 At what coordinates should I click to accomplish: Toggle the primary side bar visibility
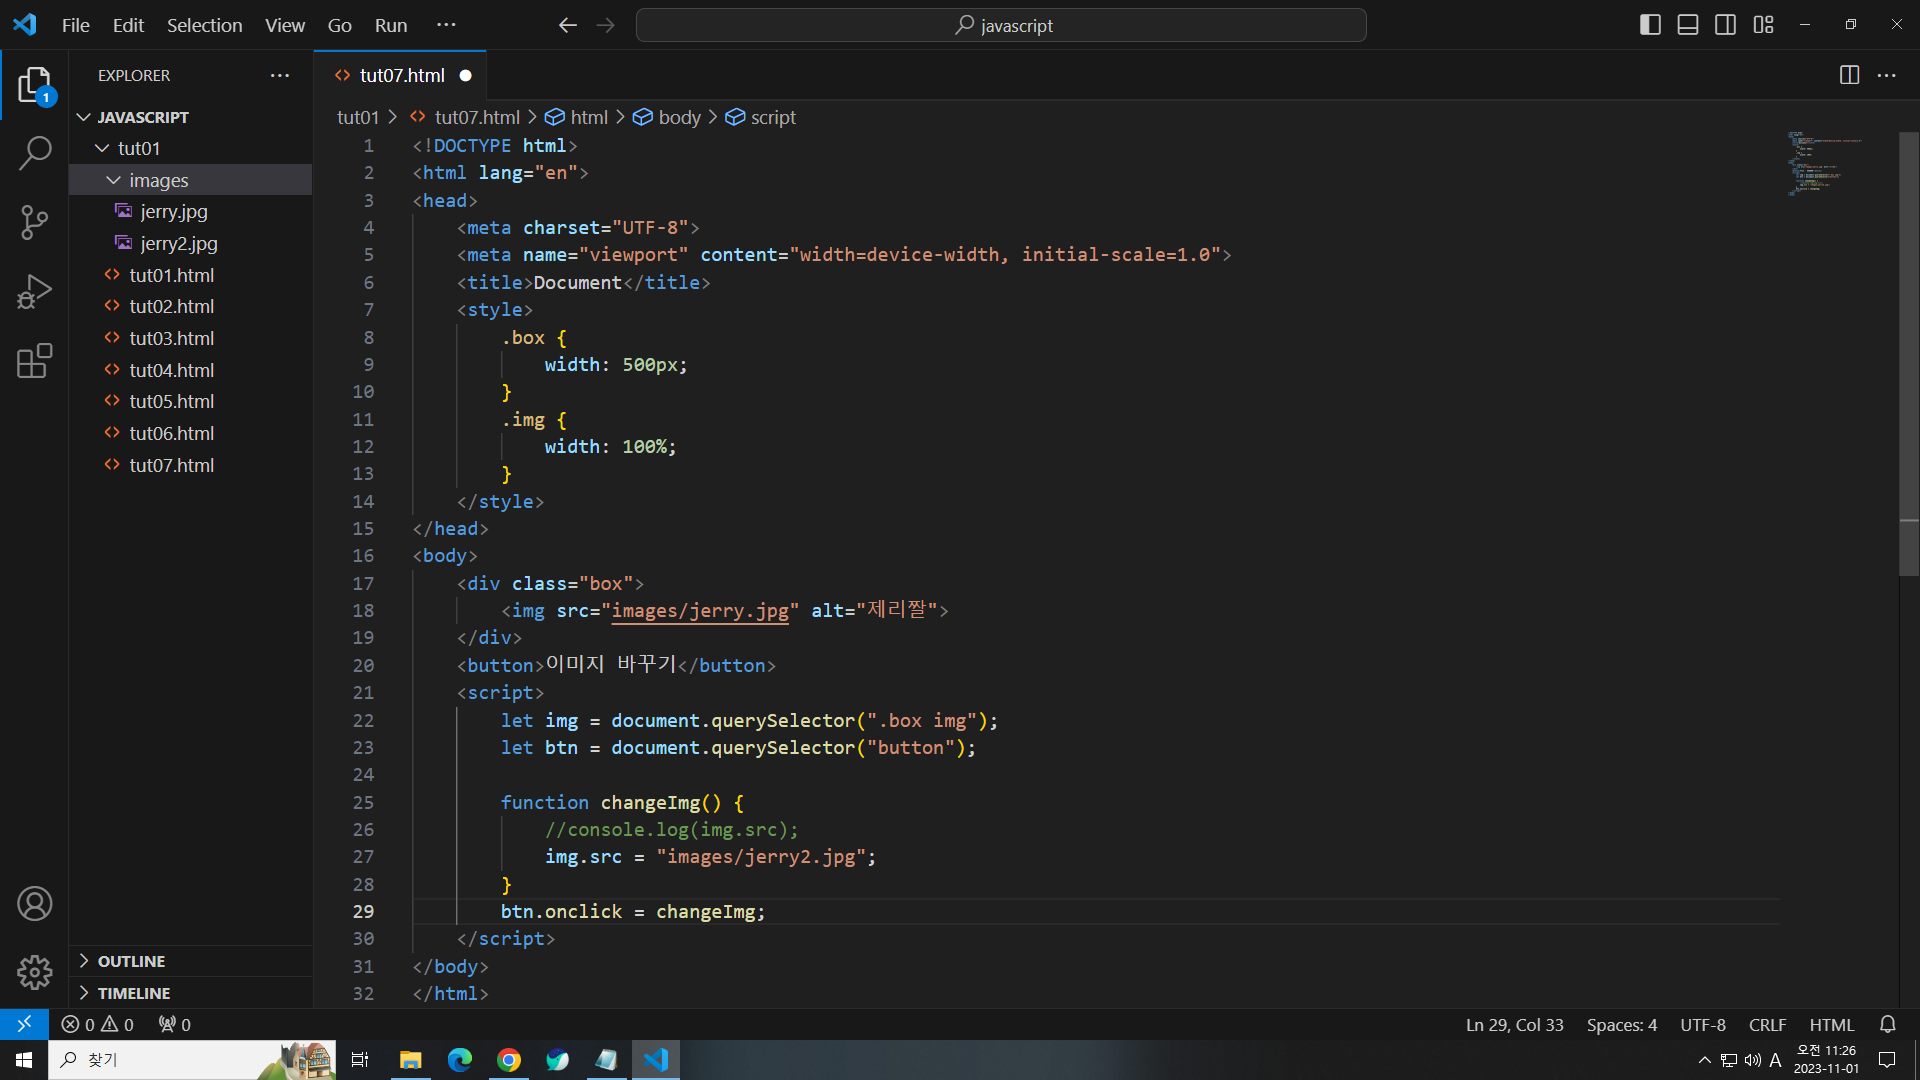click(1650, 25)
